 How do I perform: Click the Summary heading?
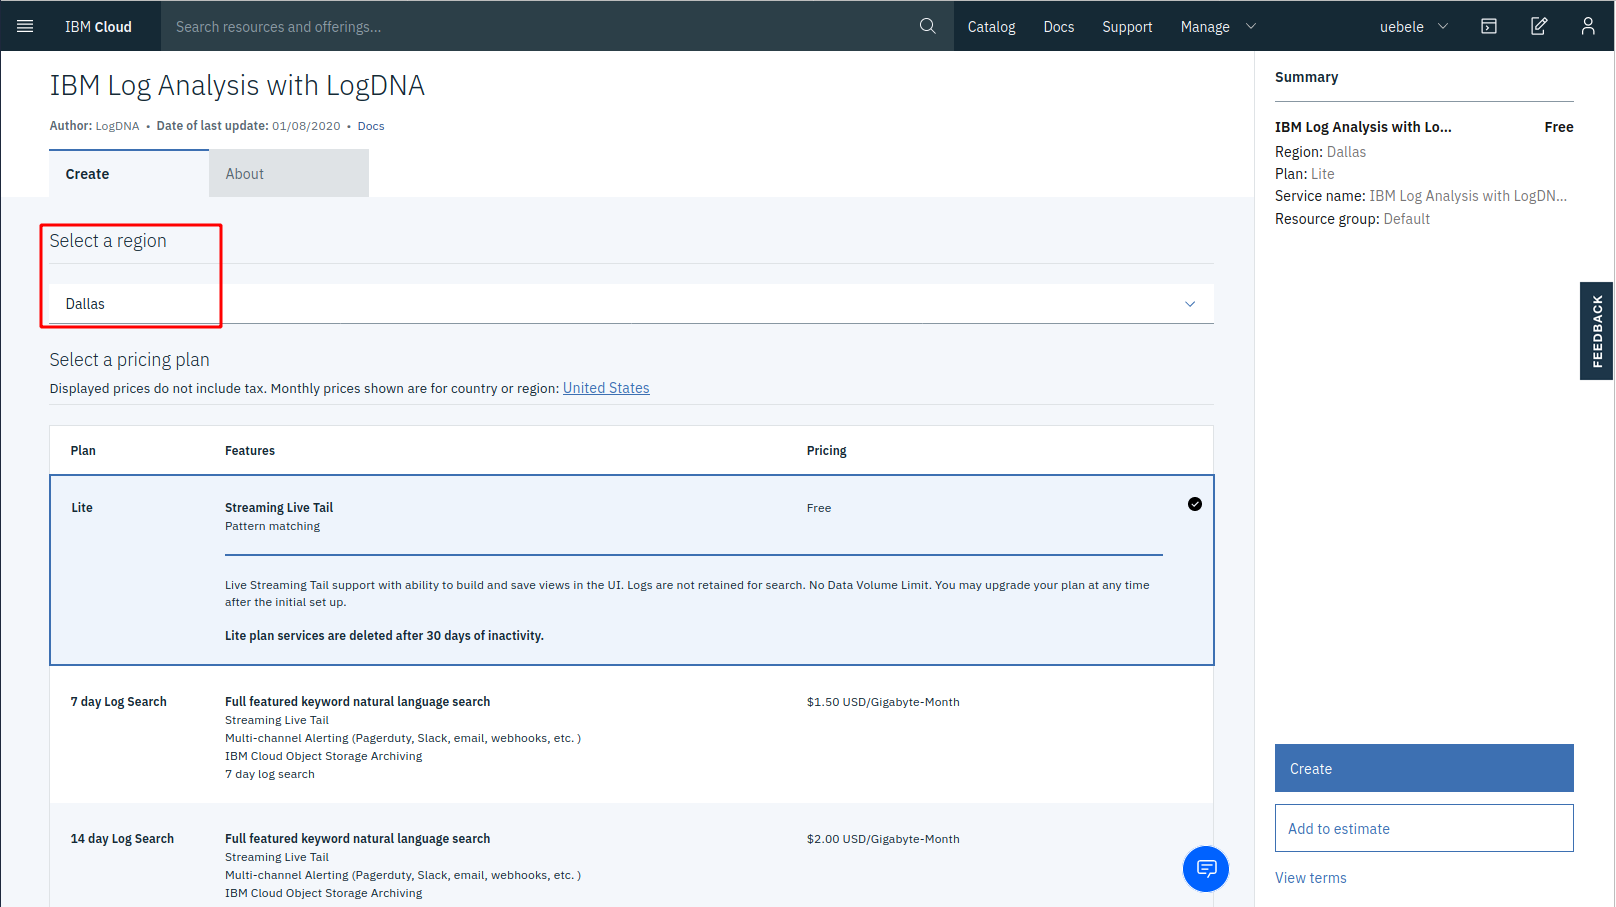point(1306,77)
